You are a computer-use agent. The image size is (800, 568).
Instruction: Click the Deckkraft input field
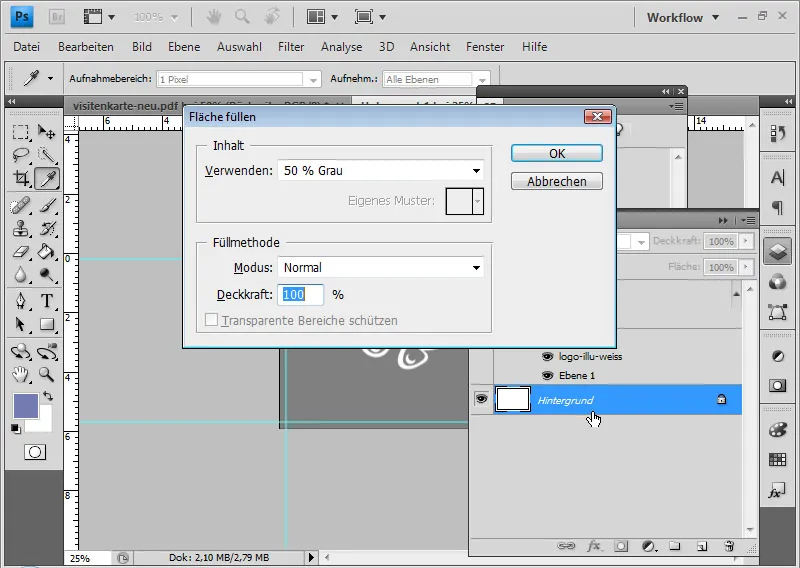tap(301, 294)
